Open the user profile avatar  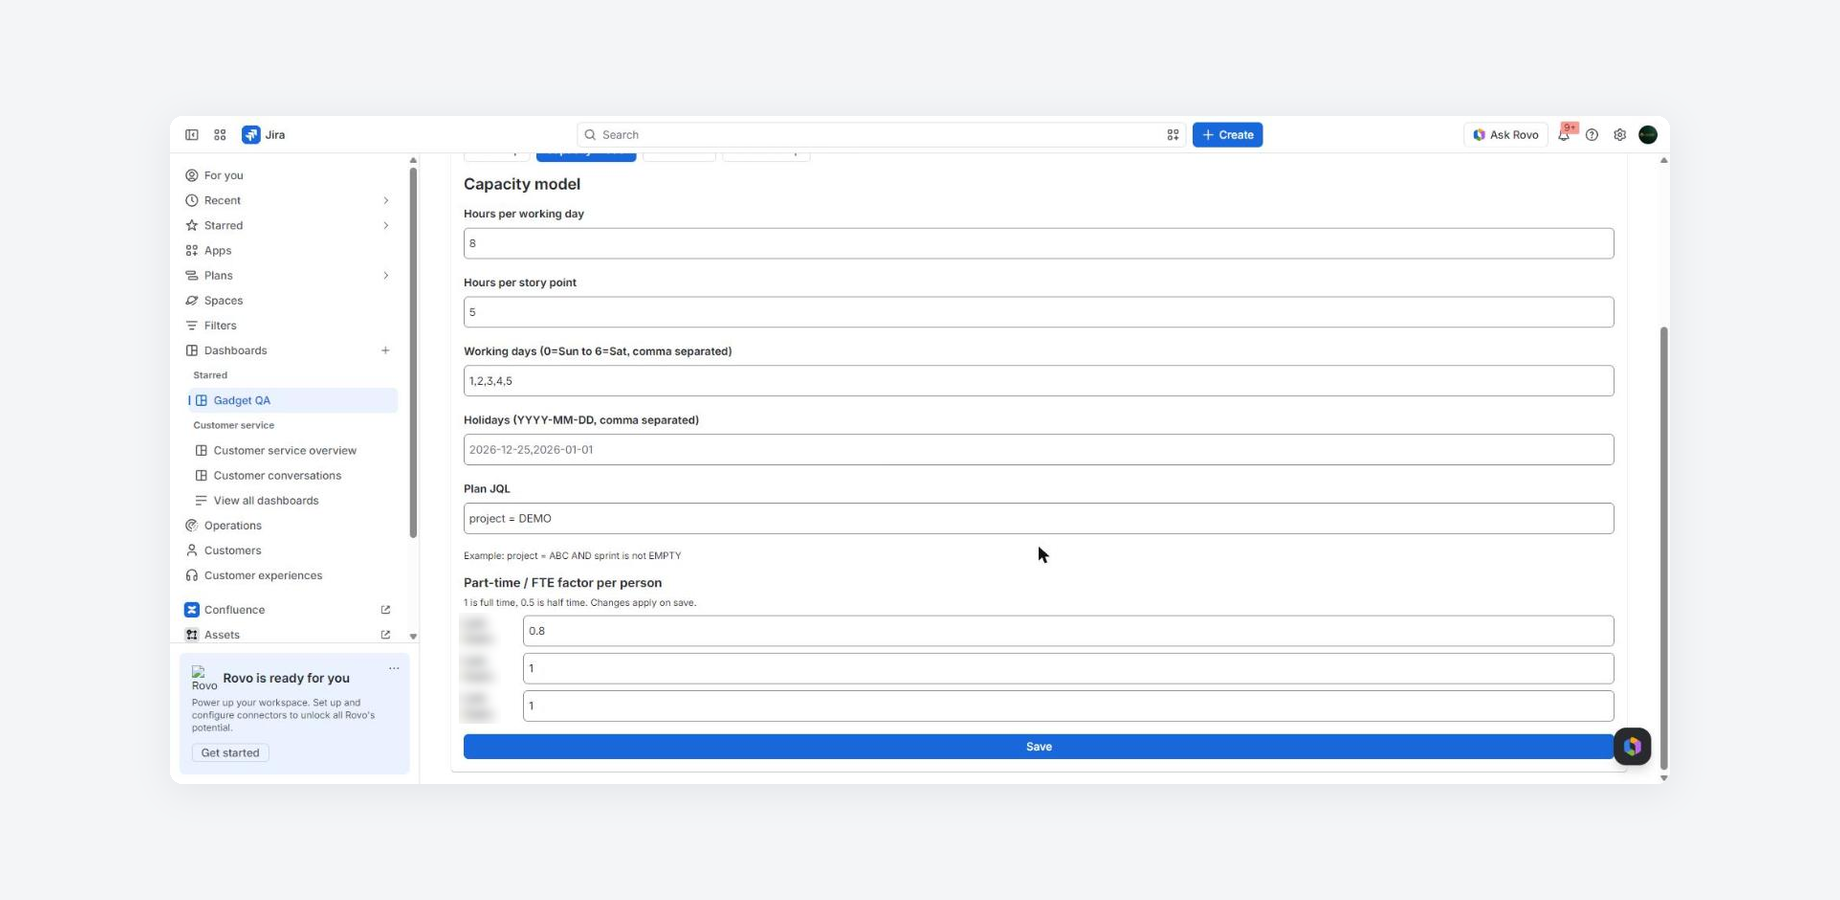(x=1648, y=135)
